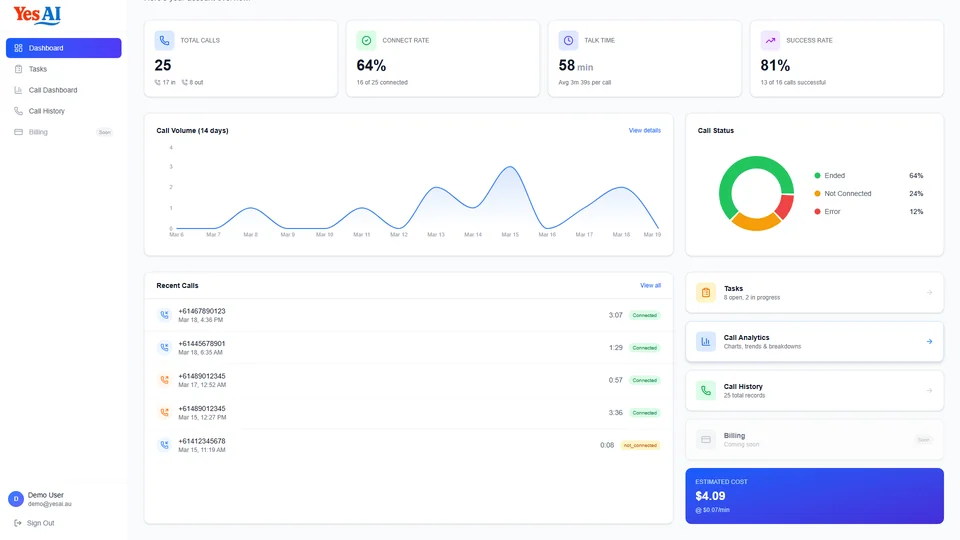The width and height of the screenshot is (960, 540).
Task: Click the 64% Connect Rate value
Action: (x=371, y=66)
